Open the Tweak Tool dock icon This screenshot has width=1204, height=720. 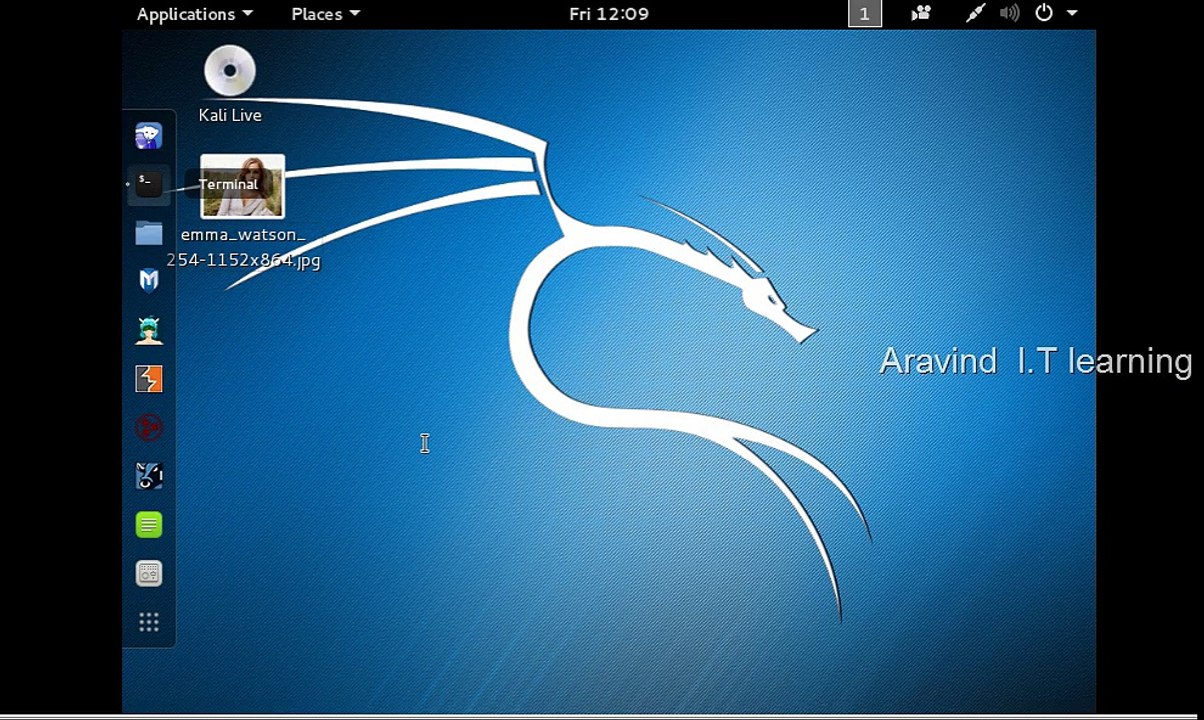point(149,574)
